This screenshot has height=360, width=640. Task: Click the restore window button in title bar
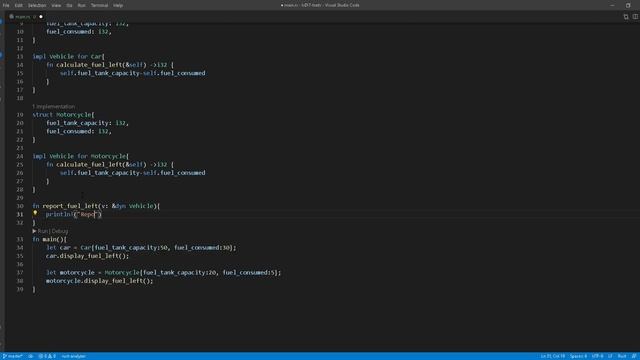click(x=628, y=5)
